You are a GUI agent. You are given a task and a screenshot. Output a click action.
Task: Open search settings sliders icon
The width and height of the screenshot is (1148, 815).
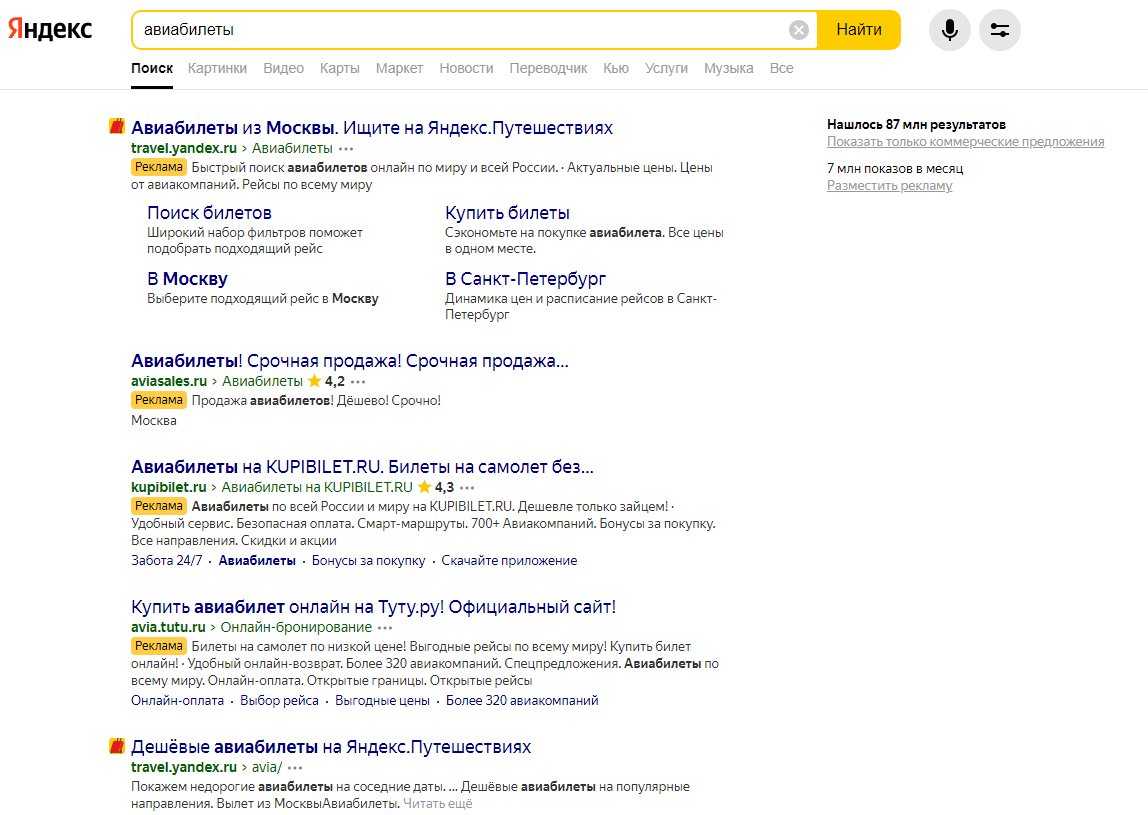999,30
